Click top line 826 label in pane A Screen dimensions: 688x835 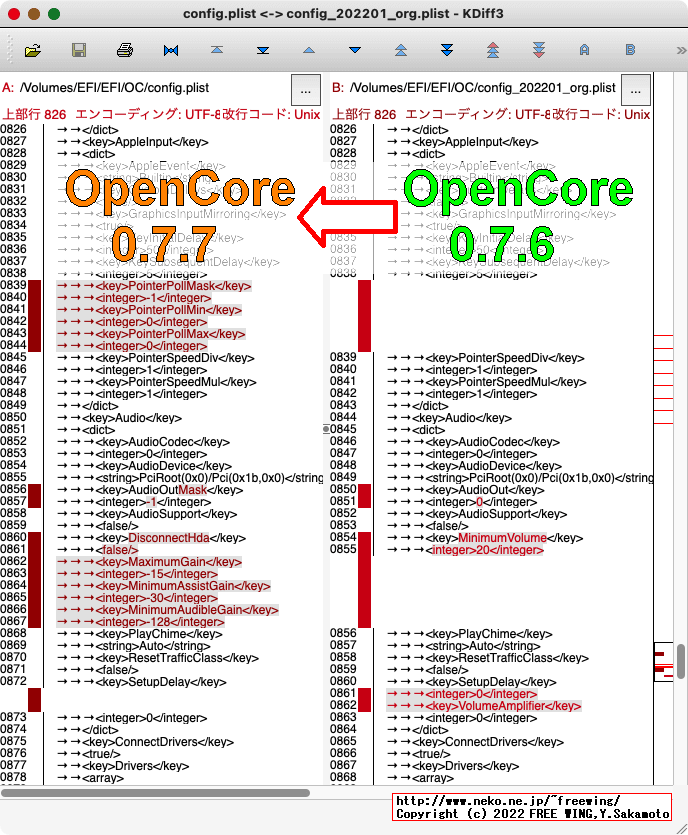click(34, 114)
